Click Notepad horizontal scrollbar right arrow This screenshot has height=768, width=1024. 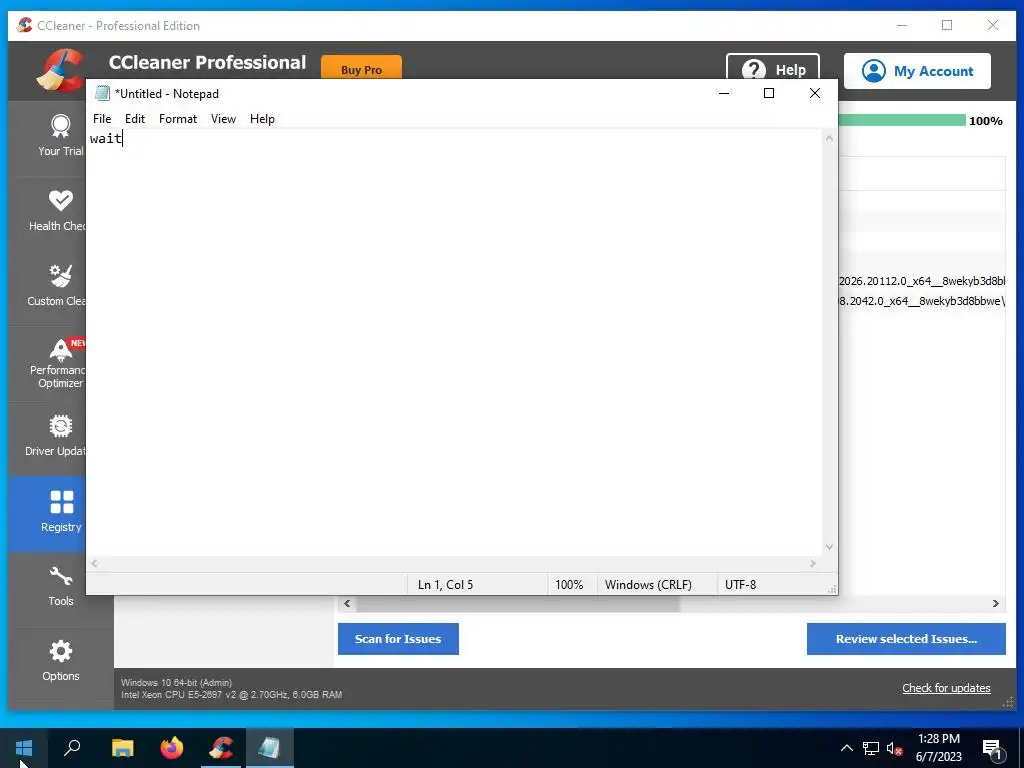(x=812, y=563)
